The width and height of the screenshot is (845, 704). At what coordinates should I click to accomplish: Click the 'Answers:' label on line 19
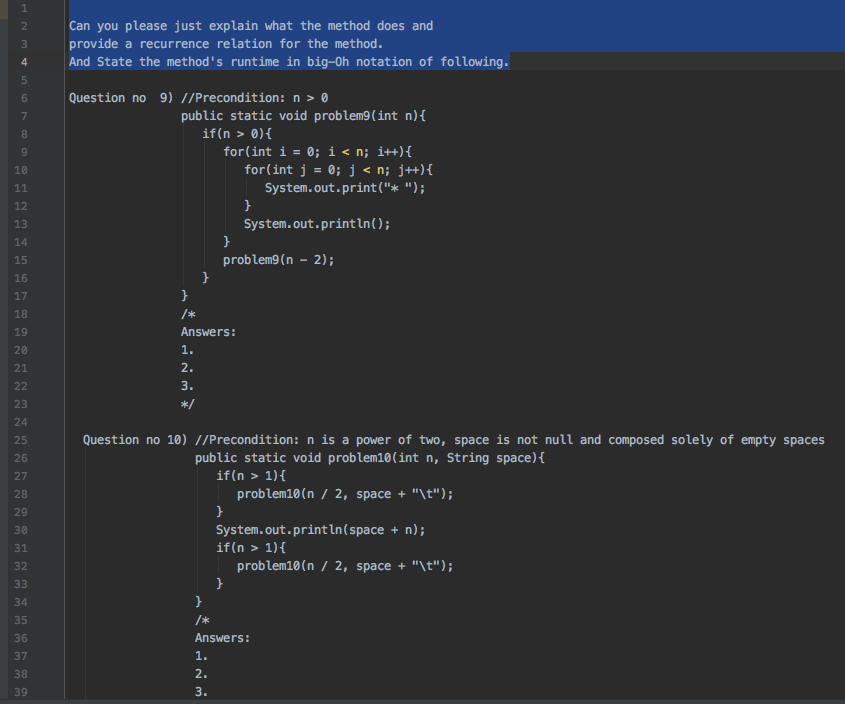[209, 332]
